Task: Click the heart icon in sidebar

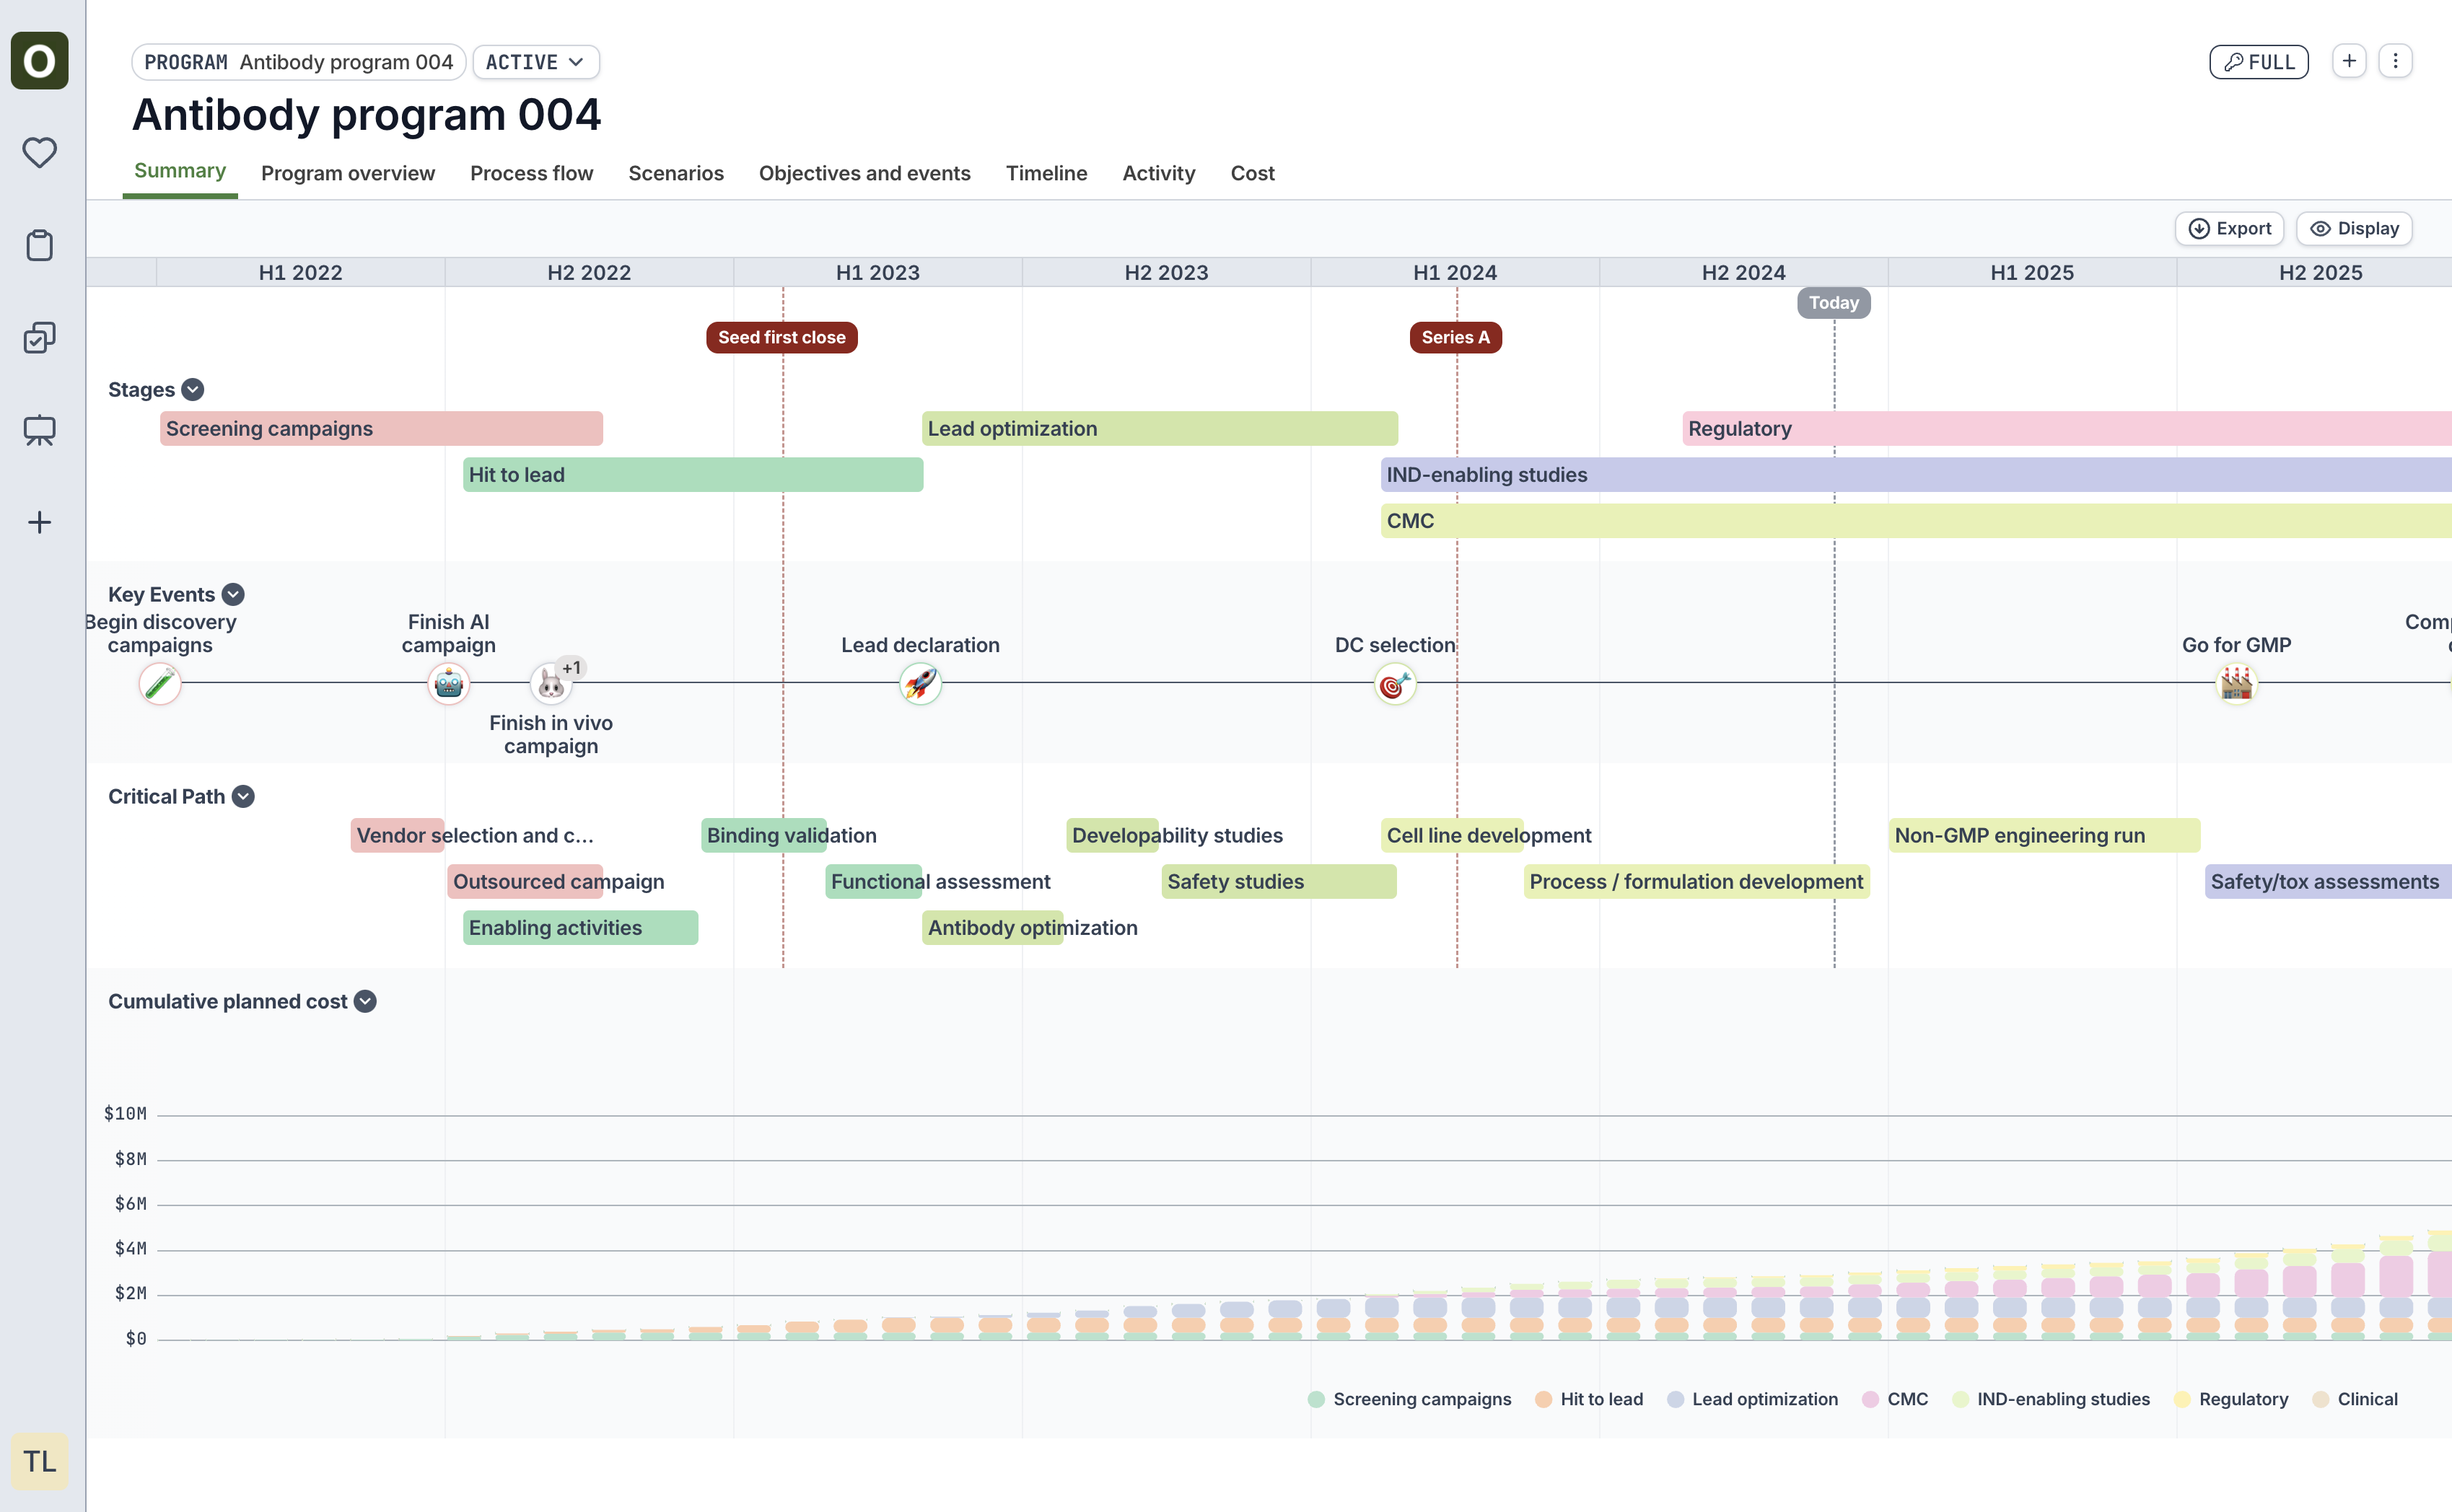Action: (x=39, y=152)
